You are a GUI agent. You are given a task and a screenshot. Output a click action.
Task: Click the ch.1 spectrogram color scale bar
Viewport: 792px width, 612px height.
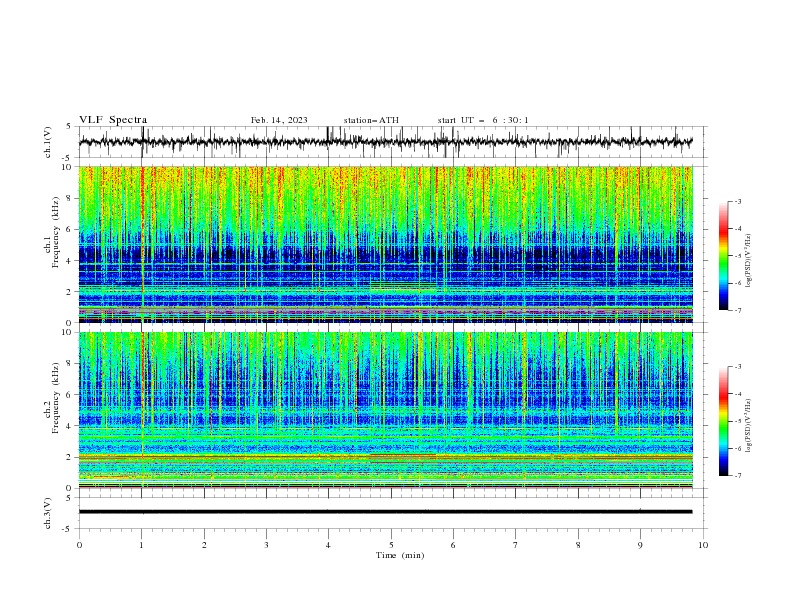(723, 256)
